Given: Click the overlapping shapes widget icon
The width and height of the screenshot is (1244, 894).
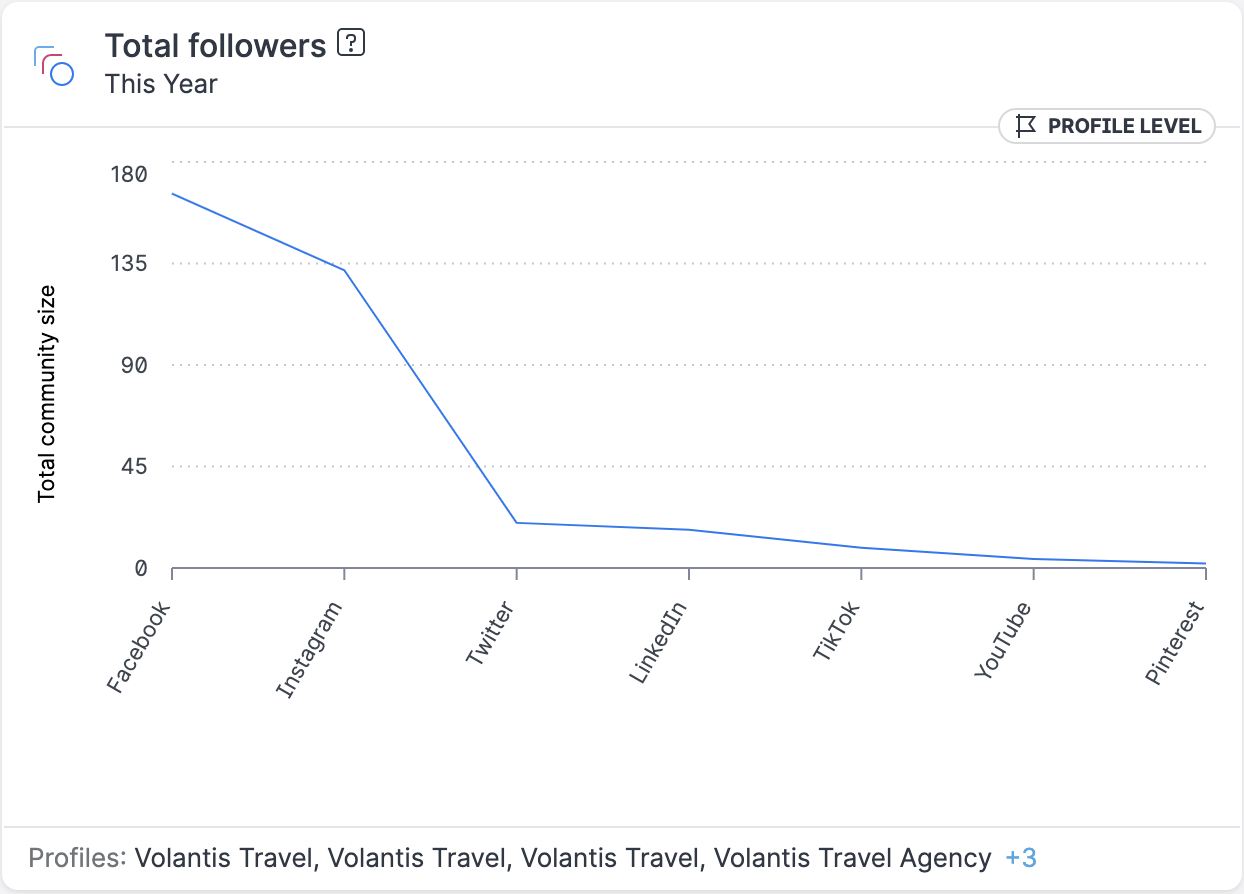Looking at the screenshot, I should coord(54,65).
